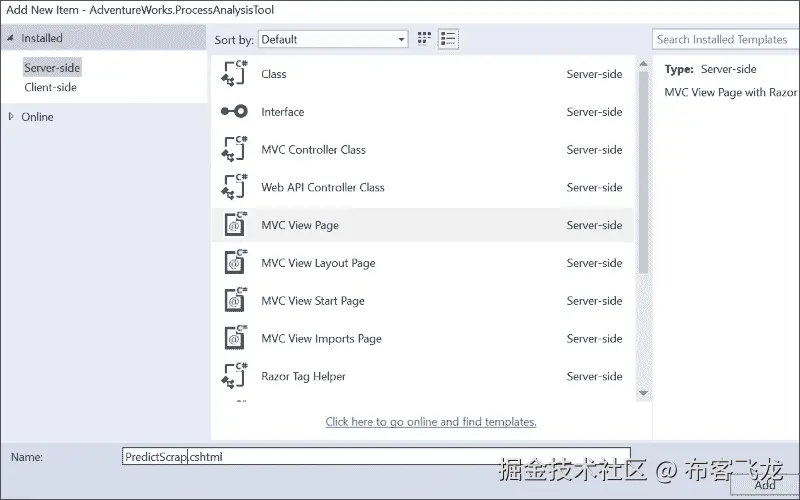Click the scrollbar up arrow in template list

coord(643,64)
